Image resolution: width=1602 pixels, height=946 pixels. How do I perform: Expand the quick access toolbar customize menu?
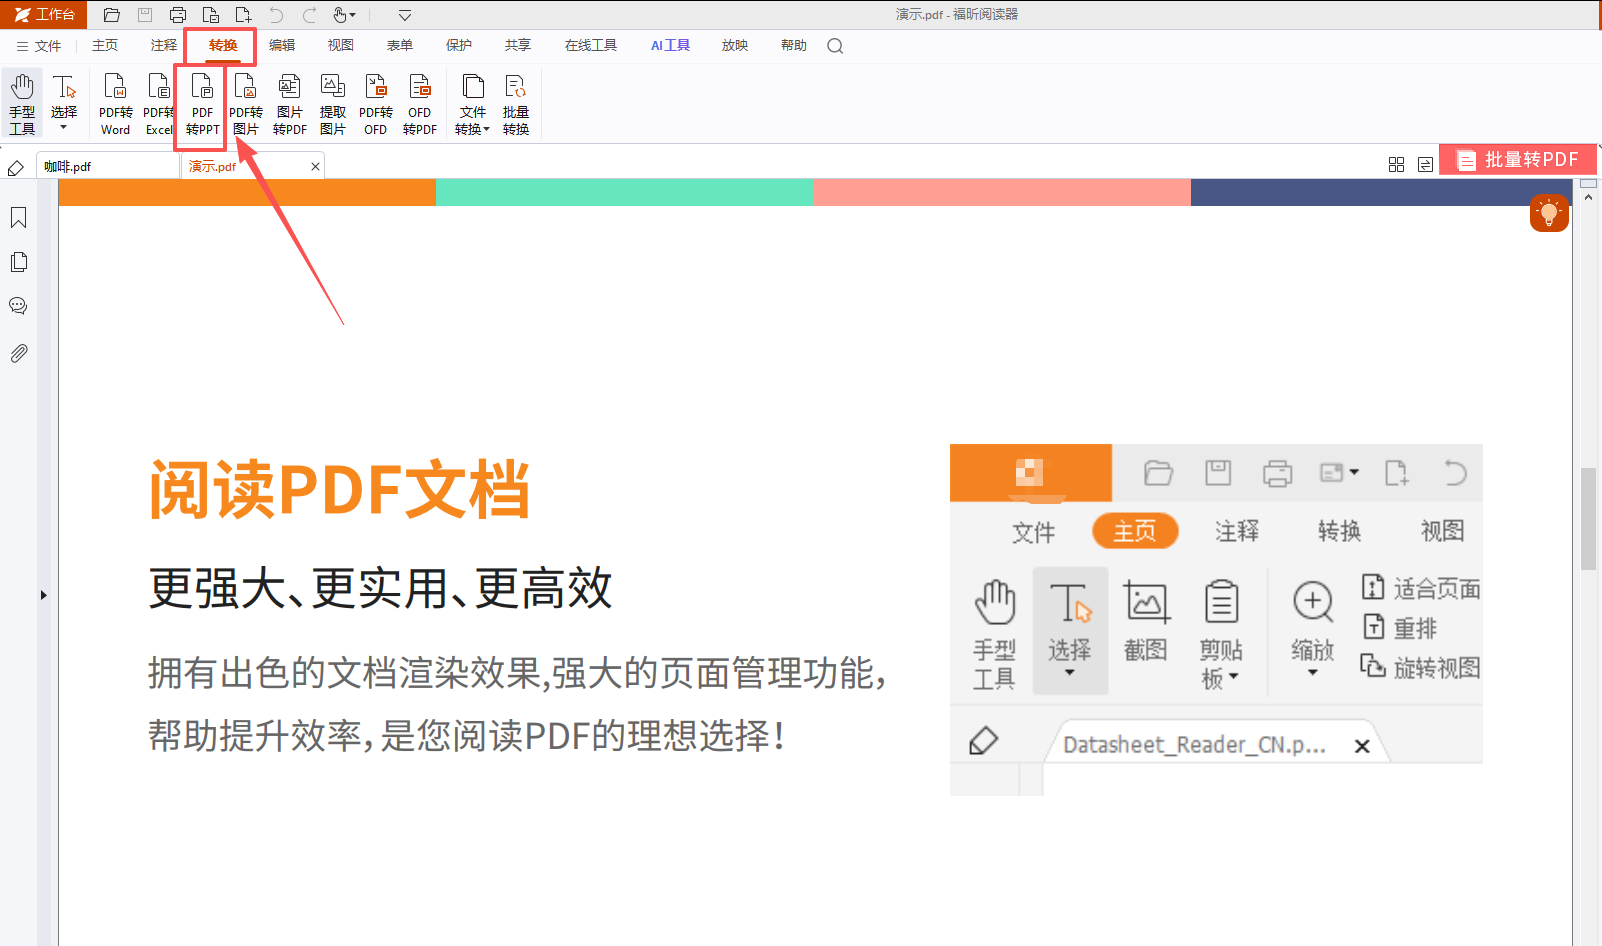(405, 15)
